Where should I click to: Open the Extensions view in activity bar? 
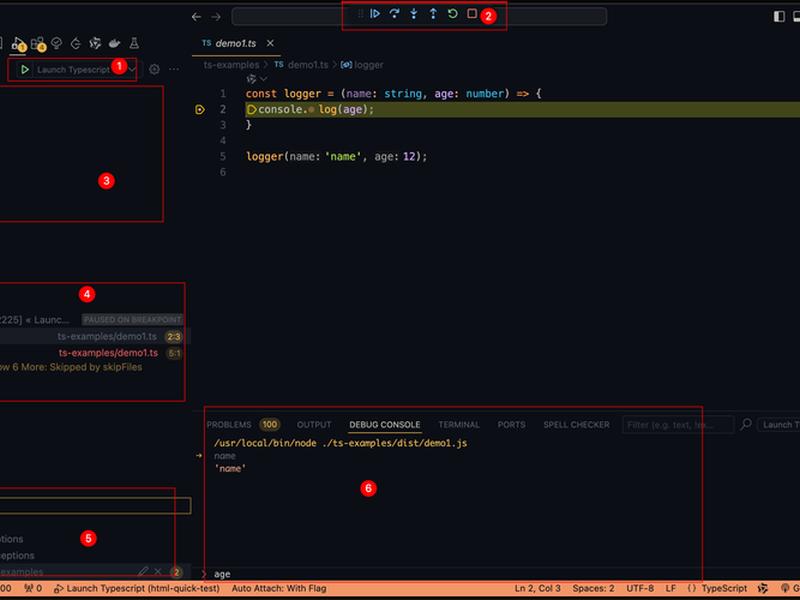pyautogui.click(x=38, y=44)
